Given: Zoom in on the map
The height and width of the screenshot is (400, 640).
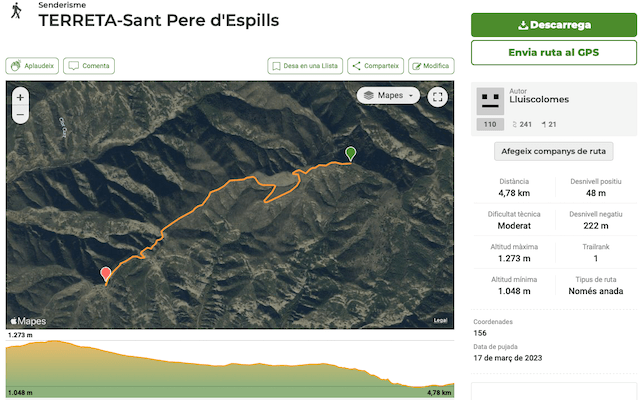Looking at the screenshot, I should pos(20,98).
